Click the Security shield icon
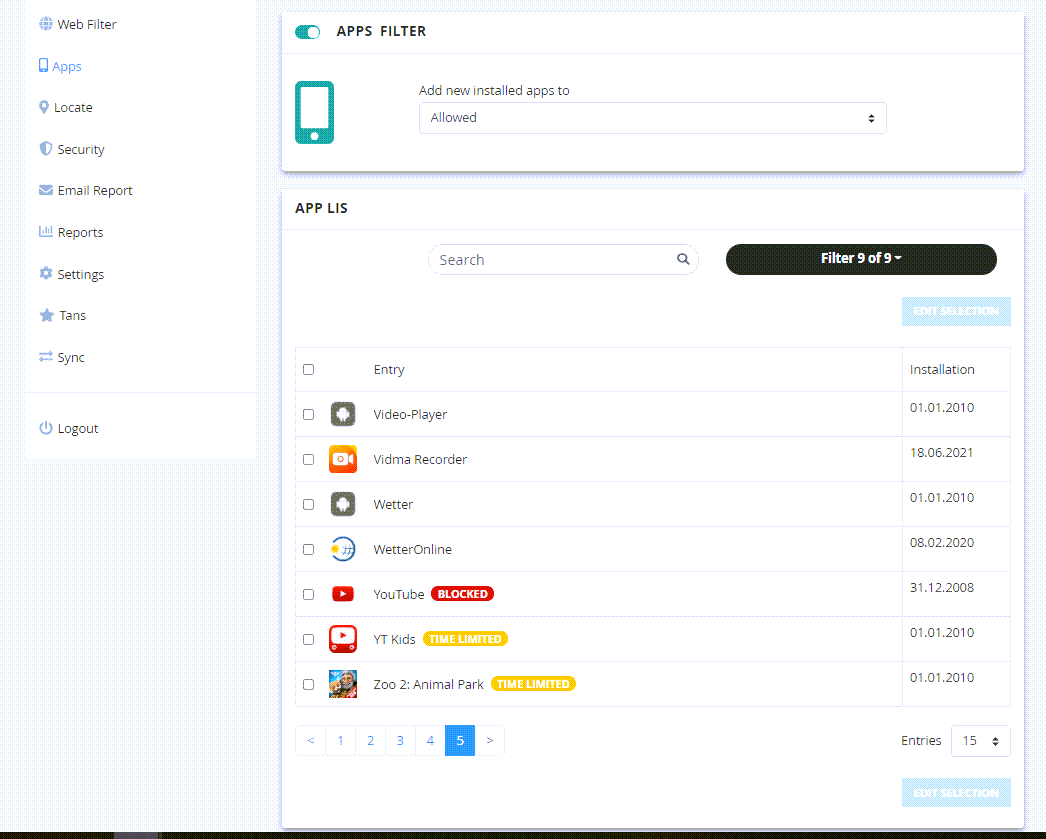1046x839 pixels. click(x=45, y=149)
